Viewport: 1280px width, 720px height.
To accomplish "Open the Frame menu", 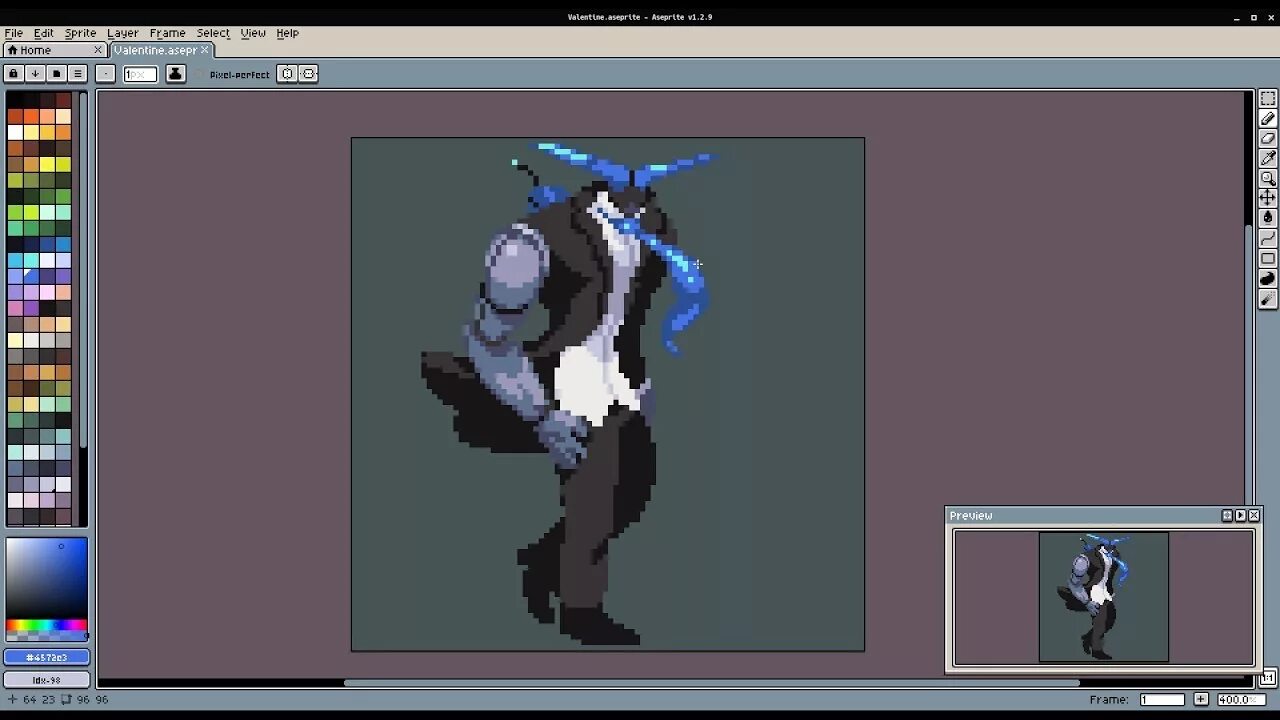I will tap(167, 33).
